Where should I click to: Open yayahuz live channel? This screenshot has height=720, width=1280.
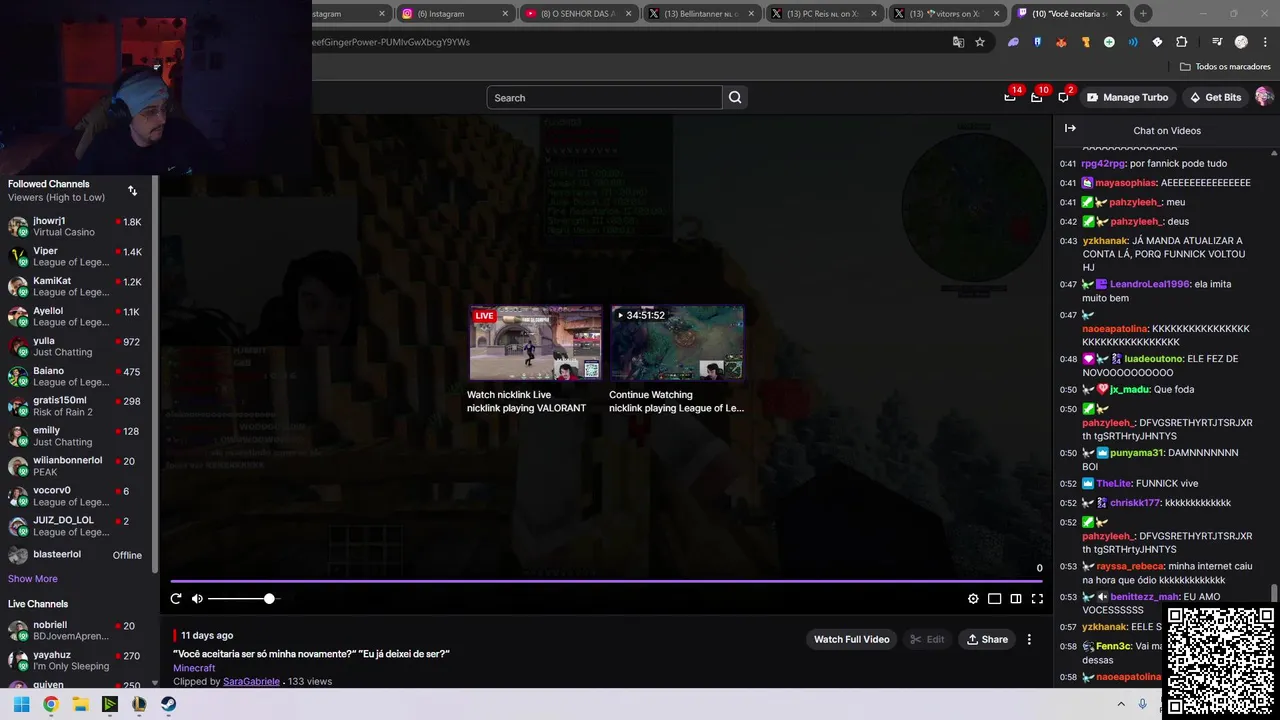[76, 661]
